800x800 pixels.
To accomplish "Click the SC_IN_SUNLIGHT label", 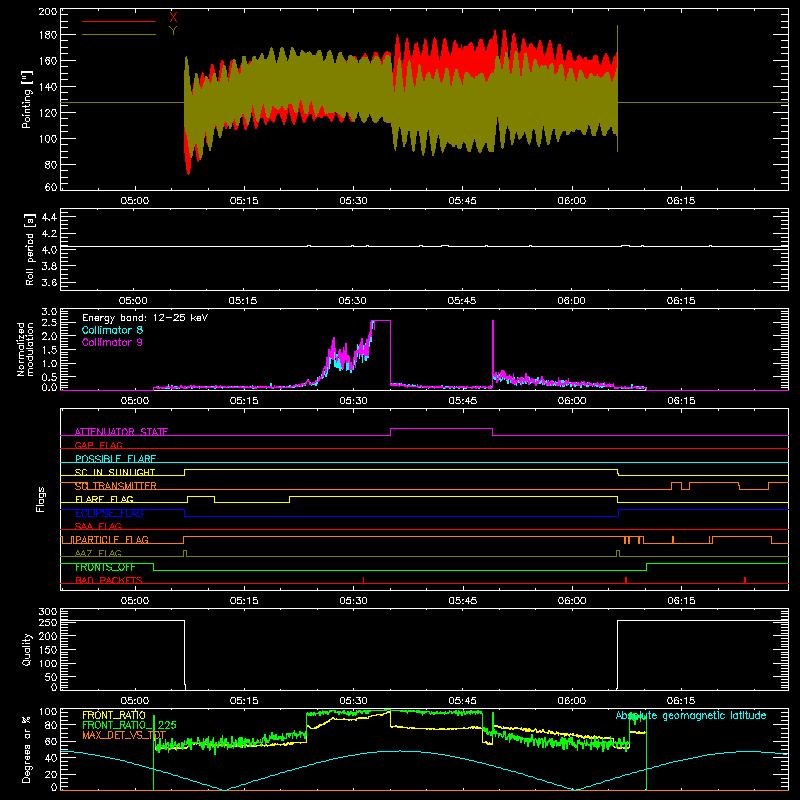I will point(115,472).
